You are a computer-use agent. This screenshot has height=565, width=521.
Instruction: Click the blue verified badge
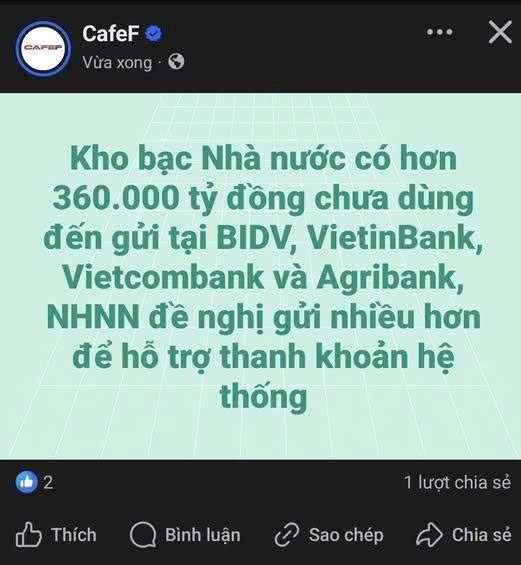point(154,34)
